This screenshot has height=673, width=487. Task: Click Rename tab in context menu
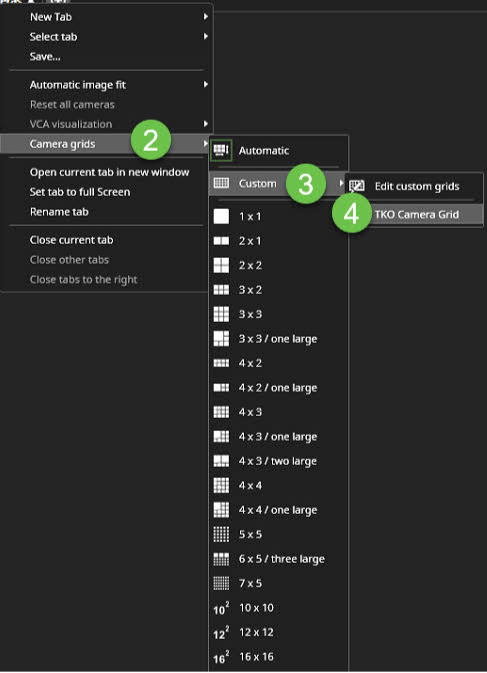(x=59, y=212)
